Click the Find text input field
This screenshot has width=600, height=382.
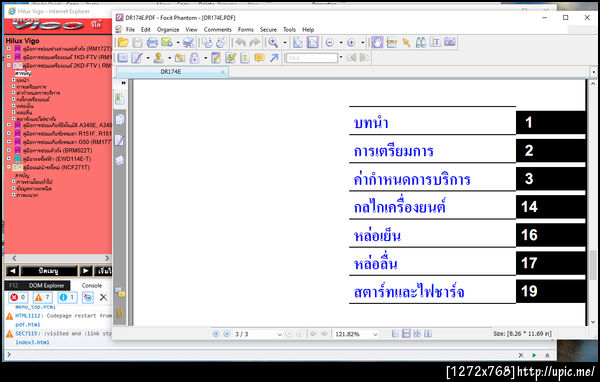pyautogui.click(x=311, y=58)
